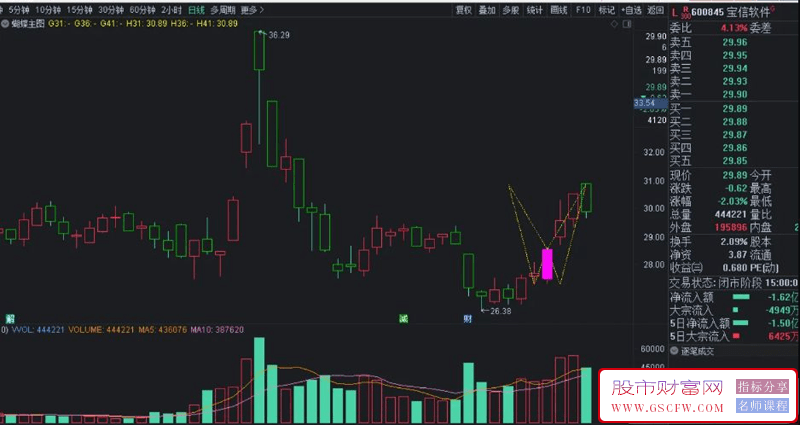Switch chart to 5分钟 period

pyautogui.click(x=19, y=10)
